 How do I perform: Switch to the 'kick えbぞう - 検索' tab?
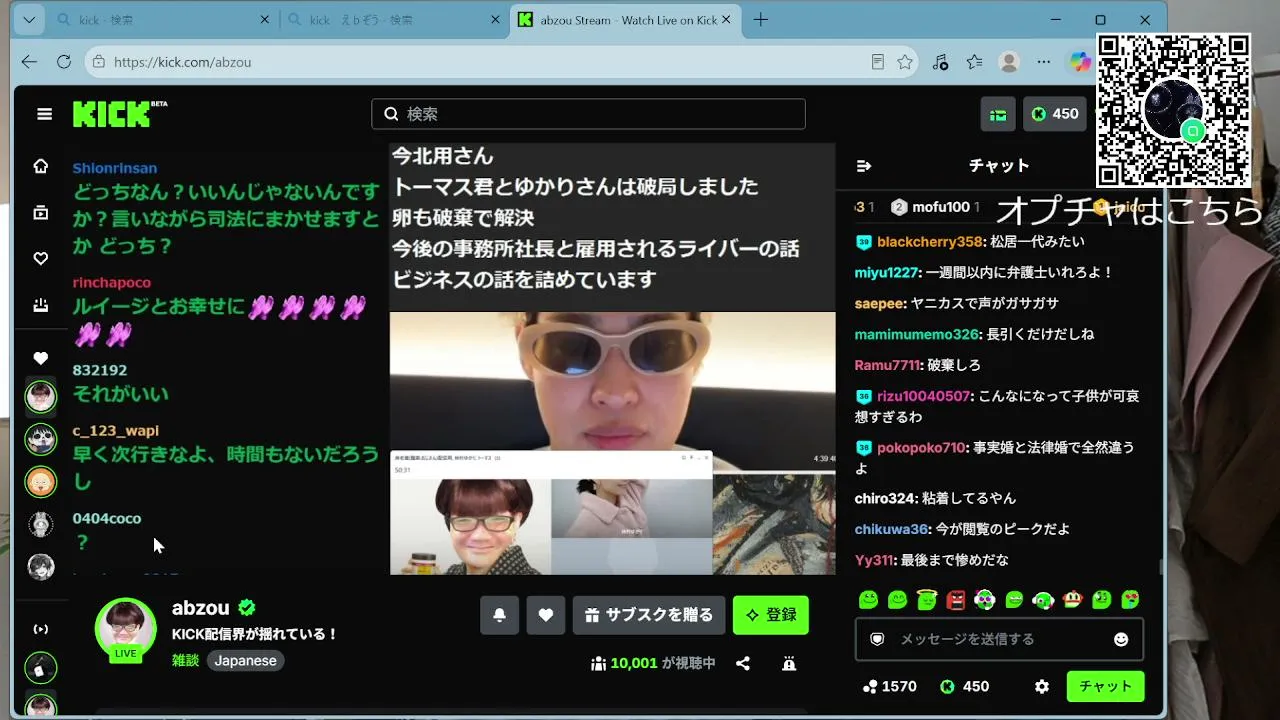[393, 19]
